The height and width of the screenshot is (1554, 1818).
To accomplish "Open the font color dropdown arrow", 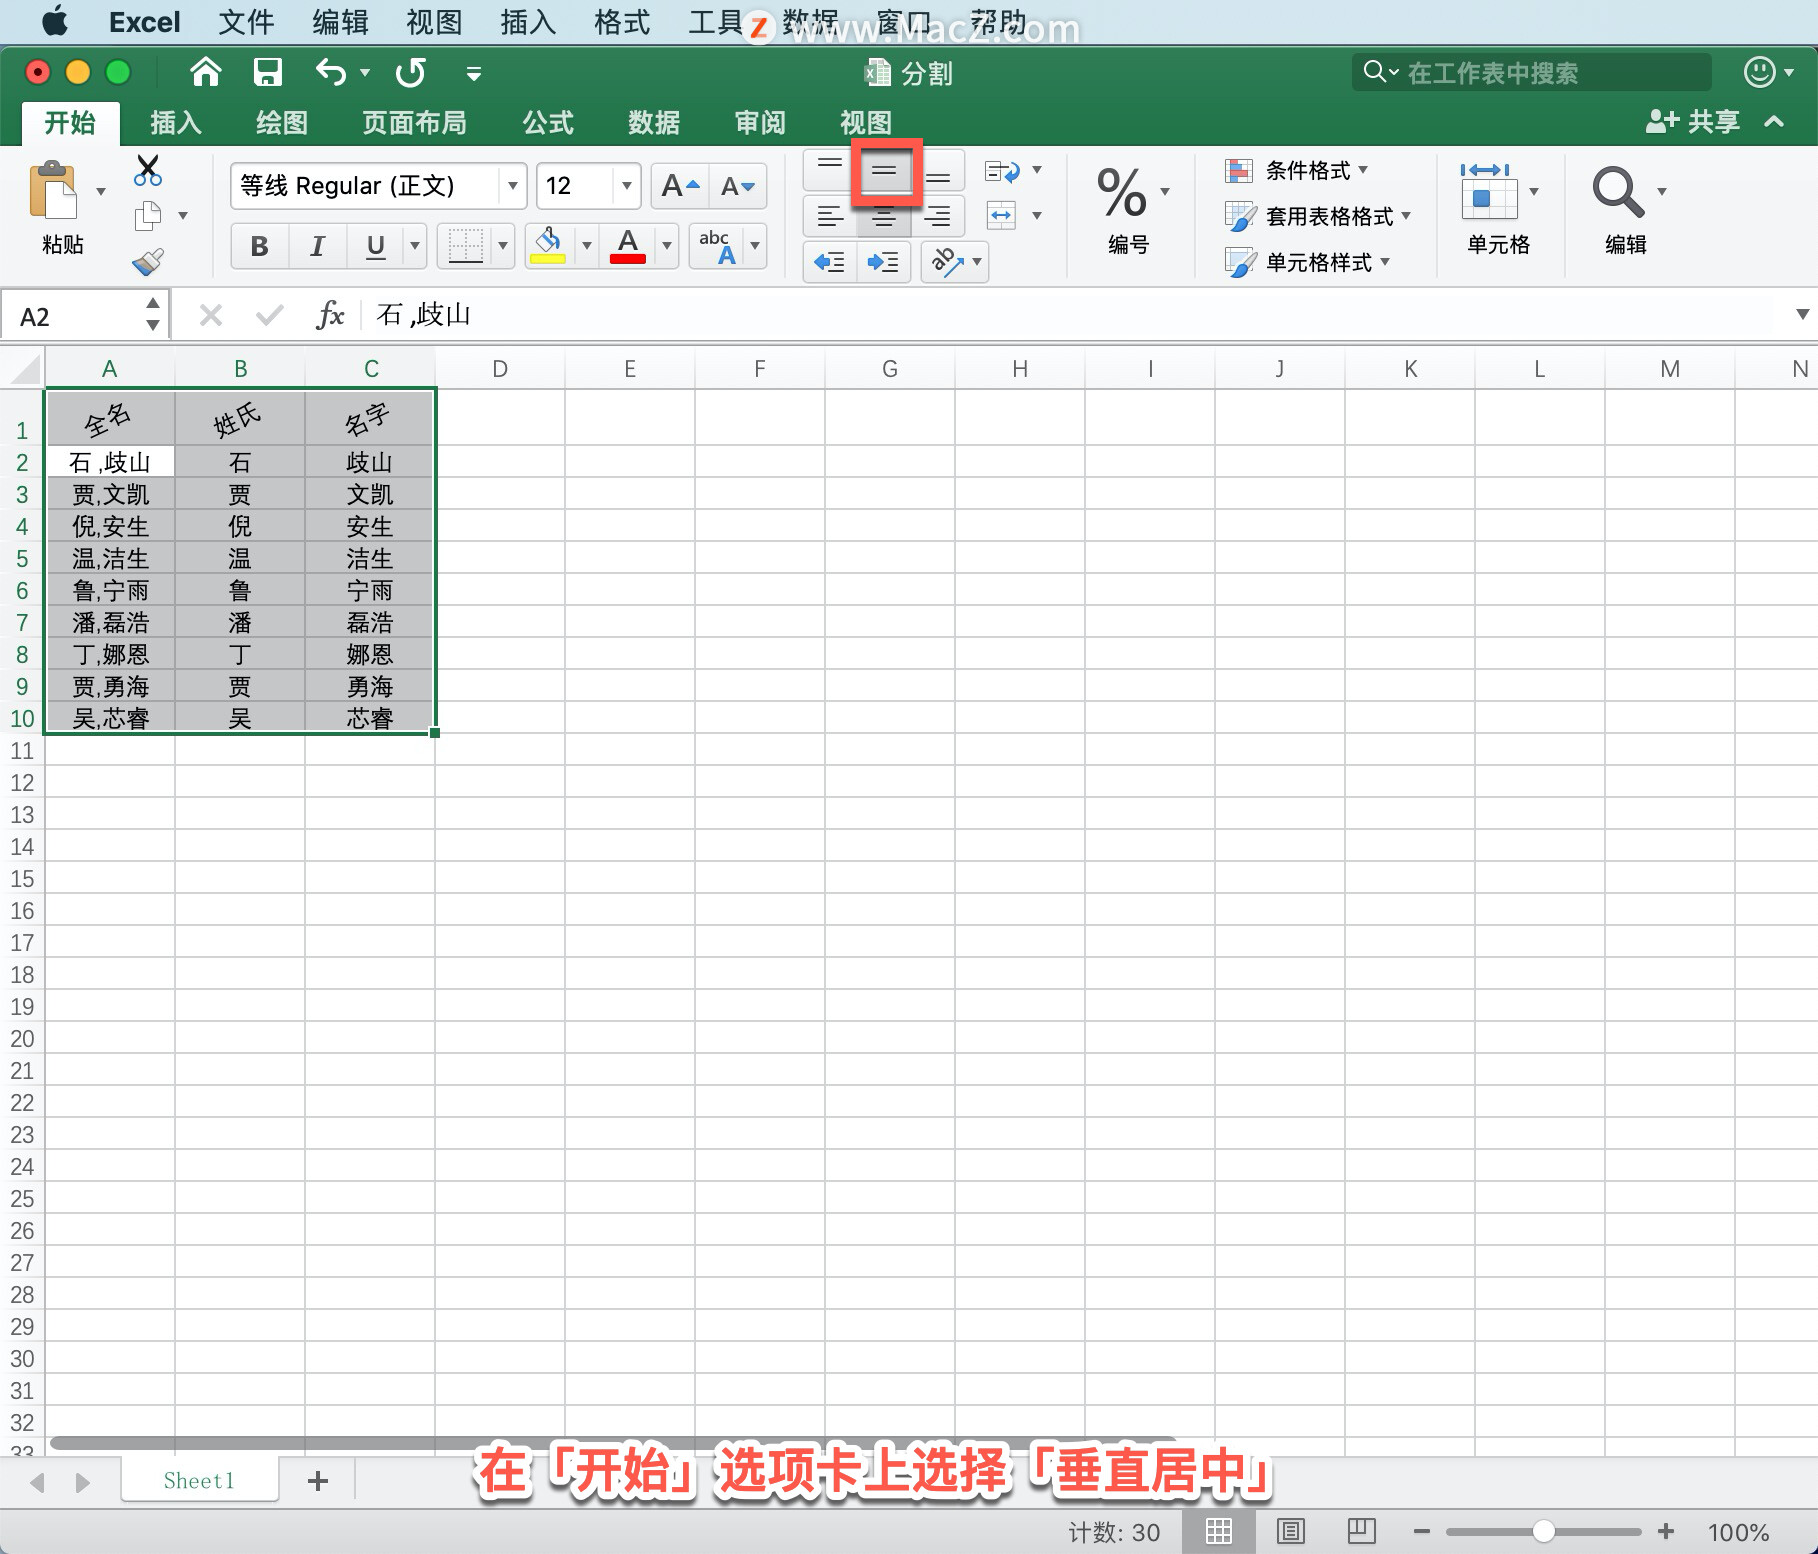I will [x=666, y=245].
